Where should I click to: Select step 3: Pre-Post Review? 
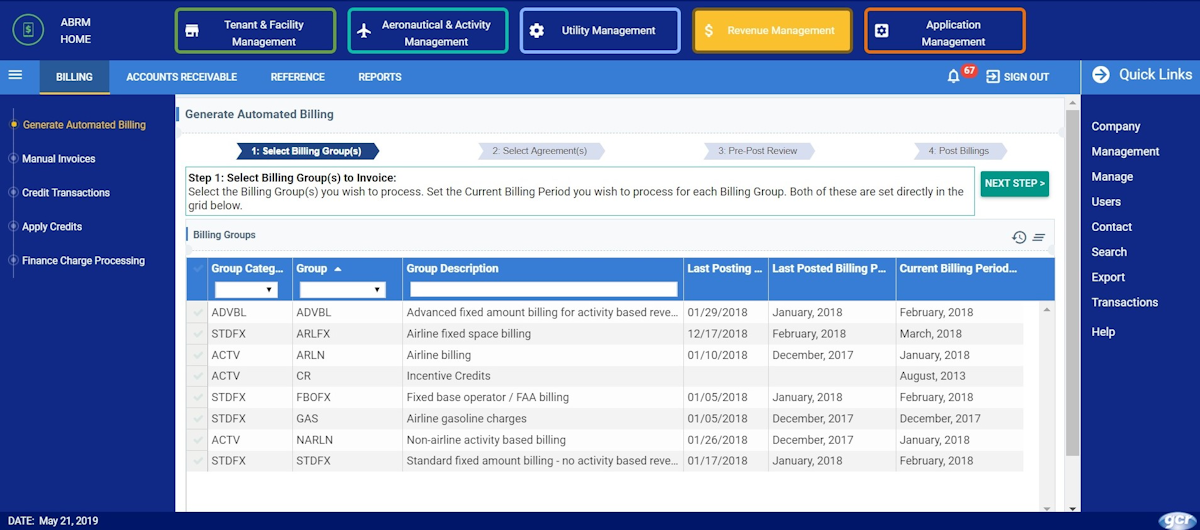click(x=758, y=151)
